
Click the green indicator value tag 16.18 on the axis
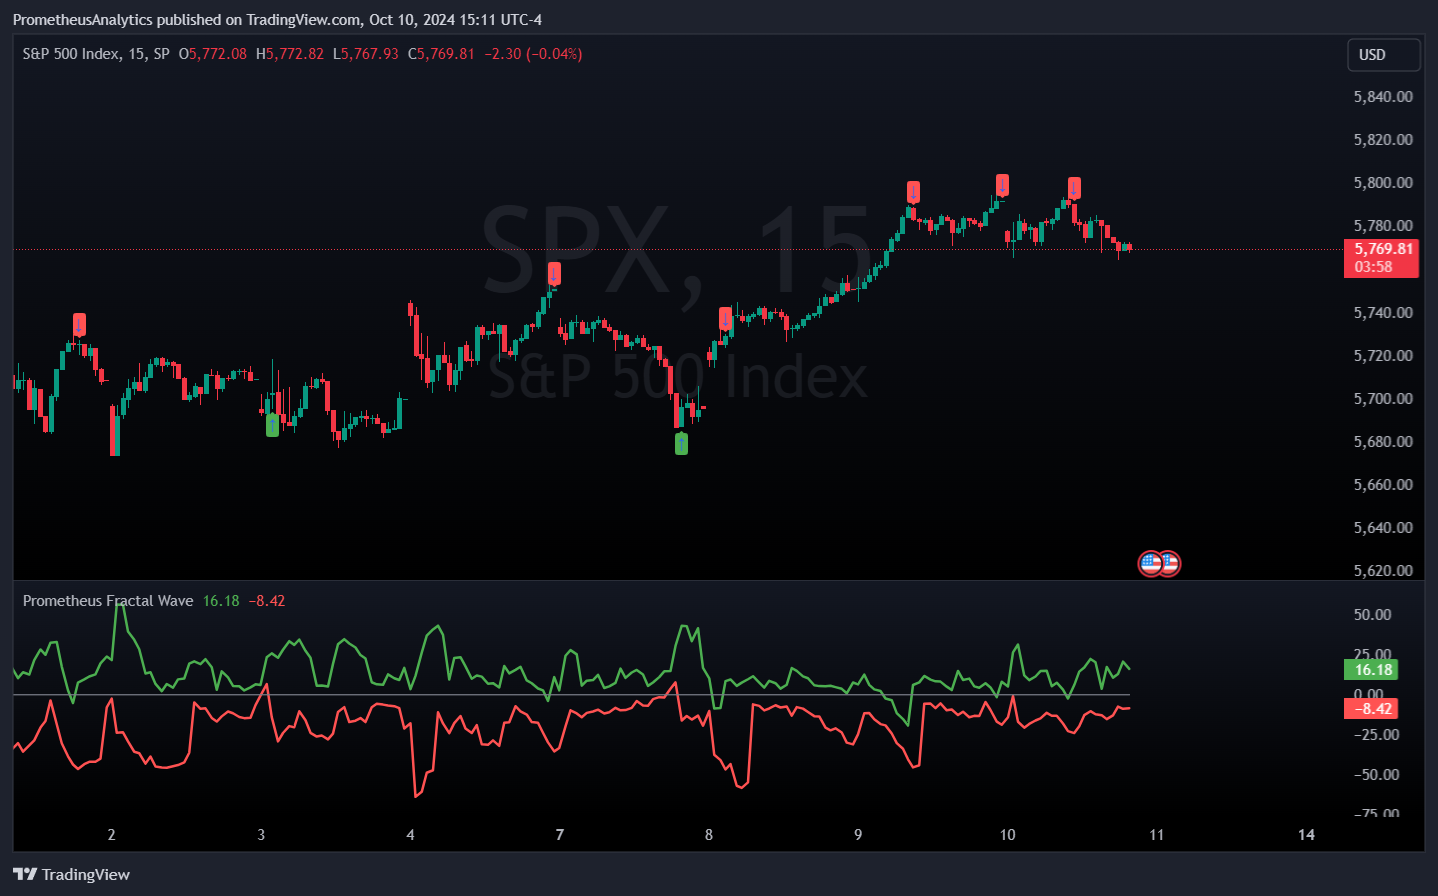[x=1372, y=670]
